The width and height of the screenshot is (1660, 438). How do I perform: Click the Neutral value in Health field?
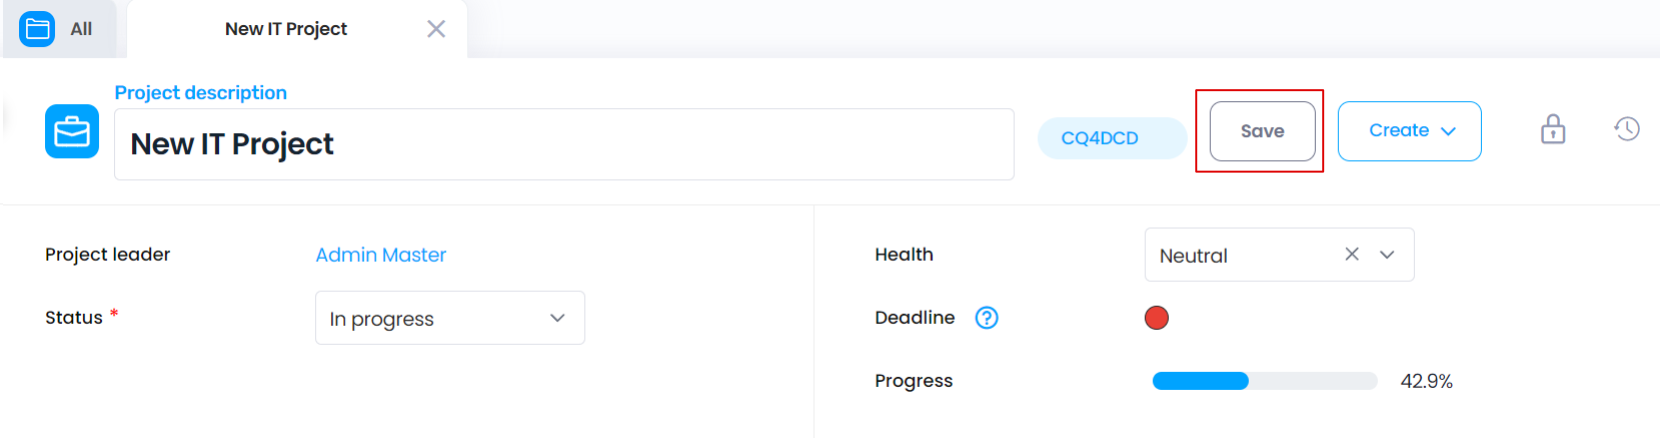point(1194,256)
